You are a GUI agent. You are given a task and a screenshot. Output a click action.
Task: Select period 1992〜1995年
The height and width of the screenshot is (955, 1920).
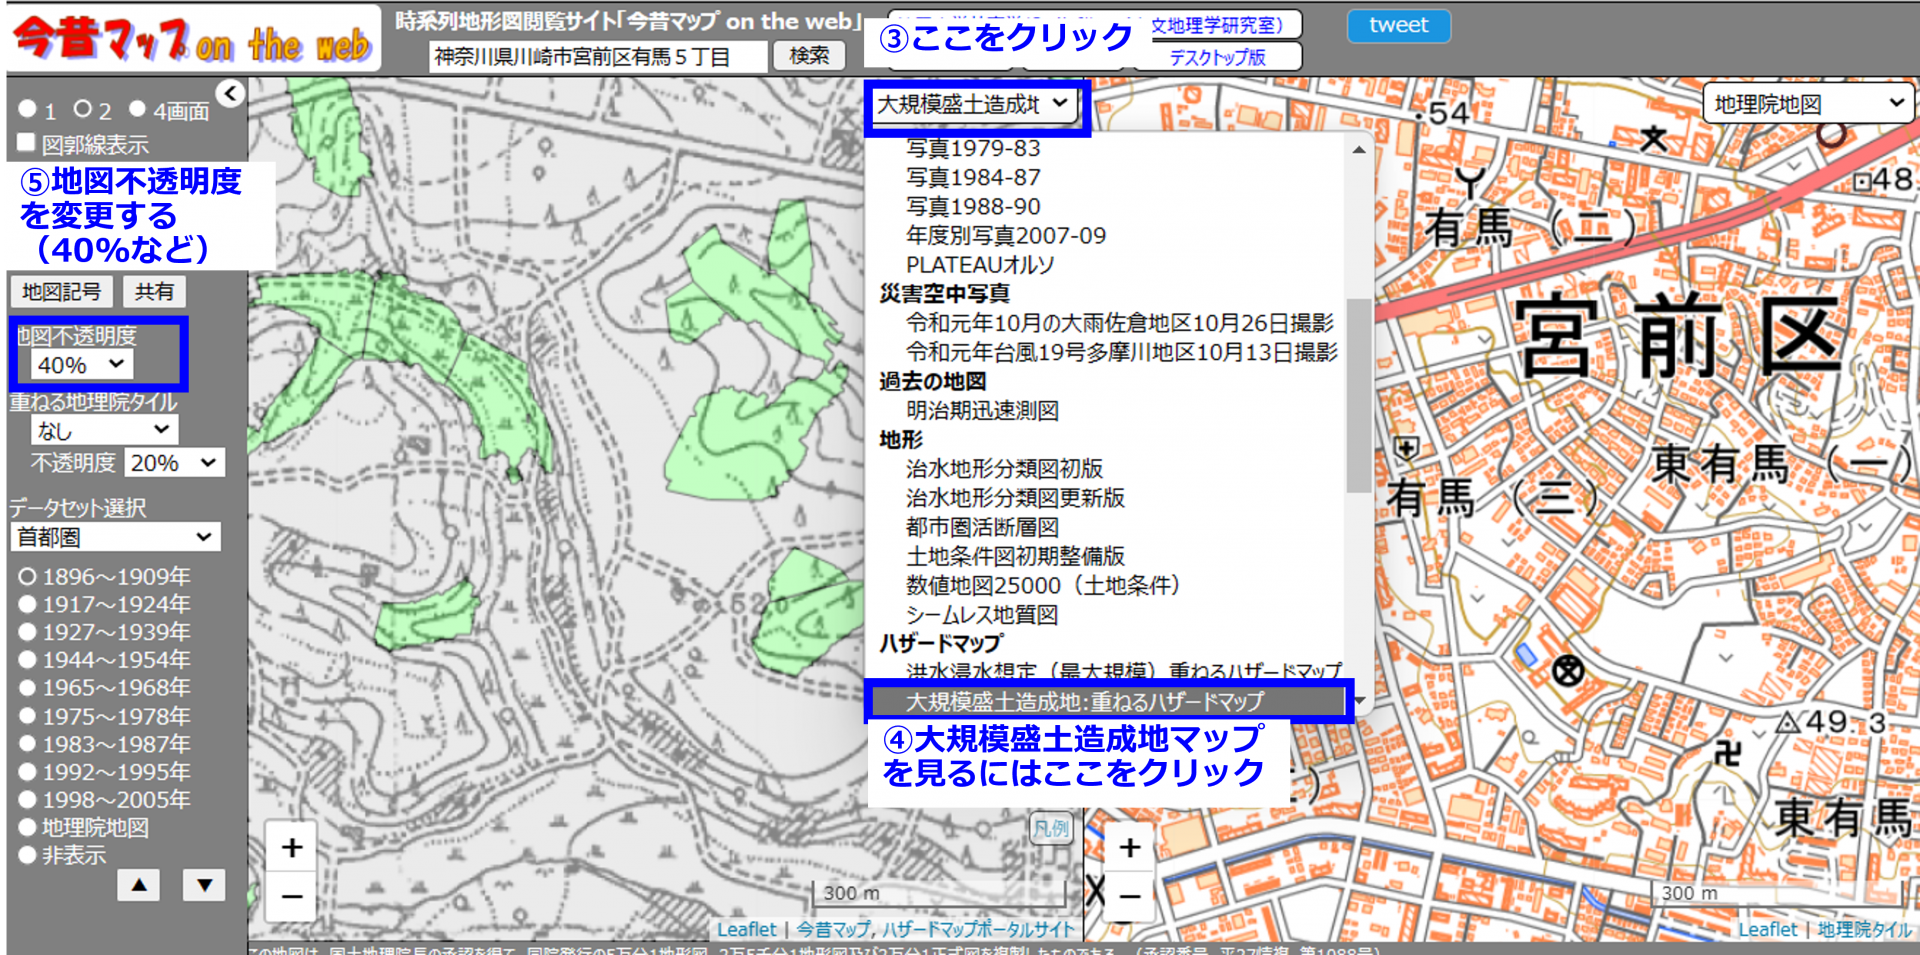tap(27, 772)
